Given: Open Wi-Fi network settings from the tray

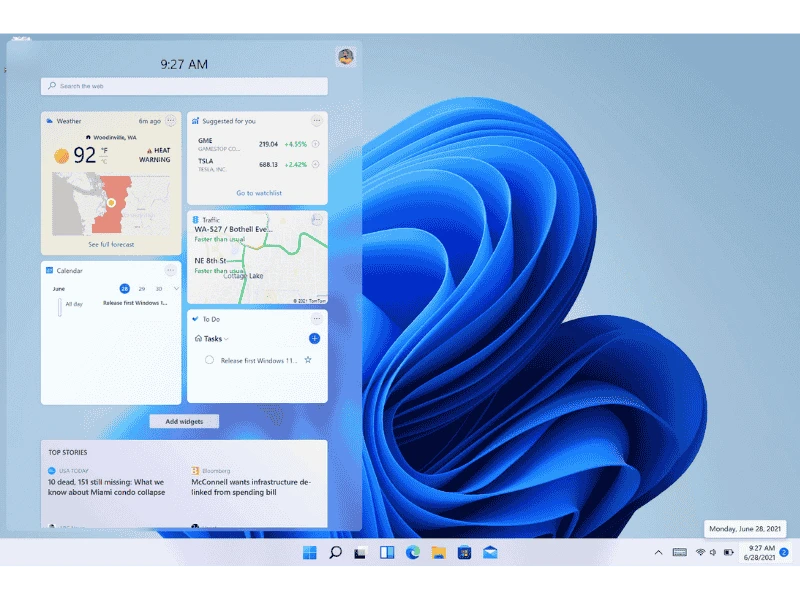Looking at the screenshot, I should (x=701, y=552).
